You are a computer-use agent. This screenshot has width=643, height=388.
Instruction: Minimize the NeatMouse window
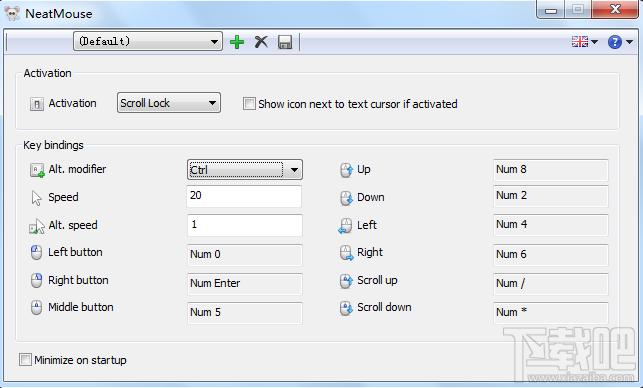[x=551, y=10]
